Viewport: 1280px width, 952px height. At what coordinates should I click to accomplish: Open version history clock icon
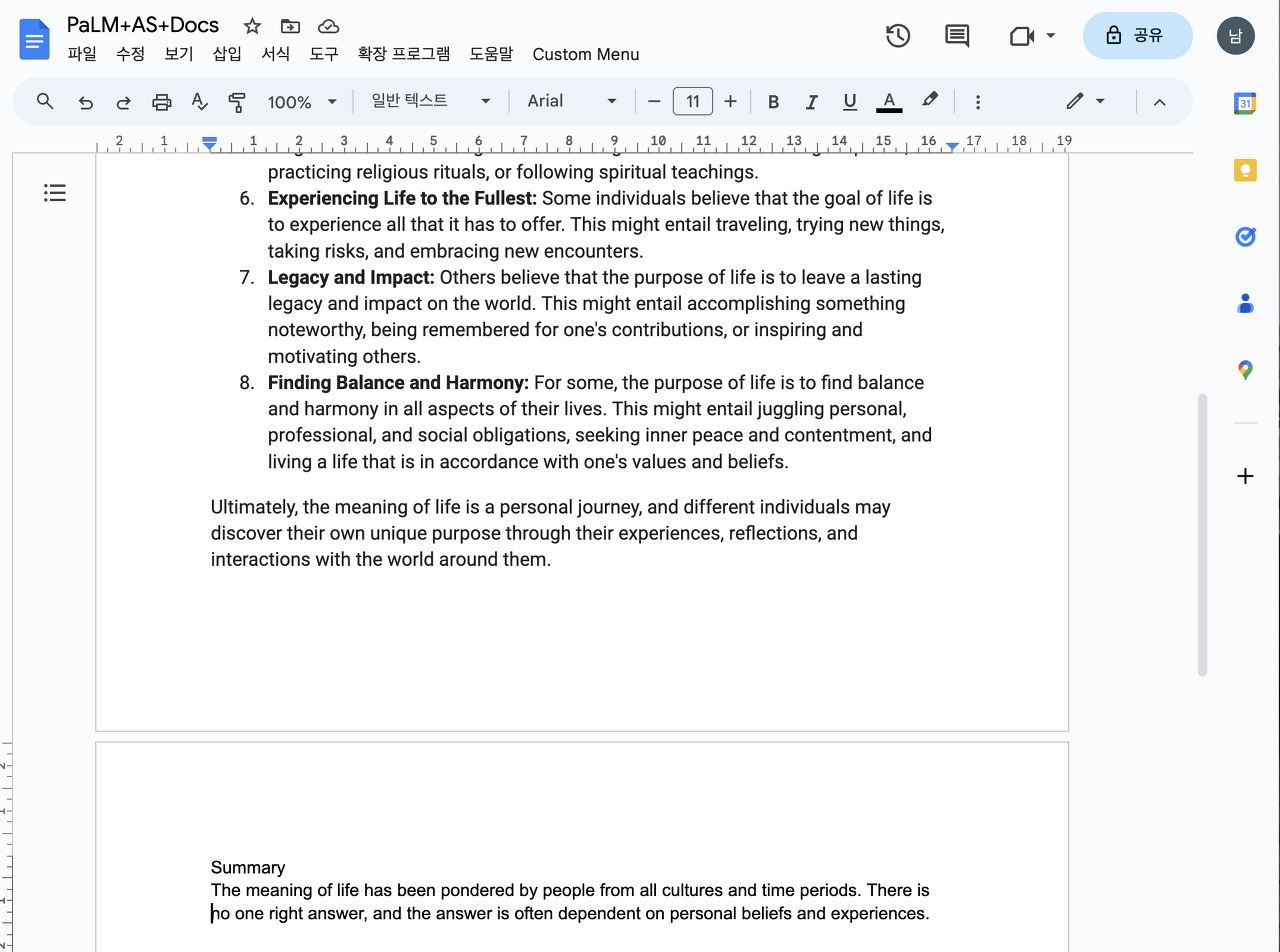[898, 36]
